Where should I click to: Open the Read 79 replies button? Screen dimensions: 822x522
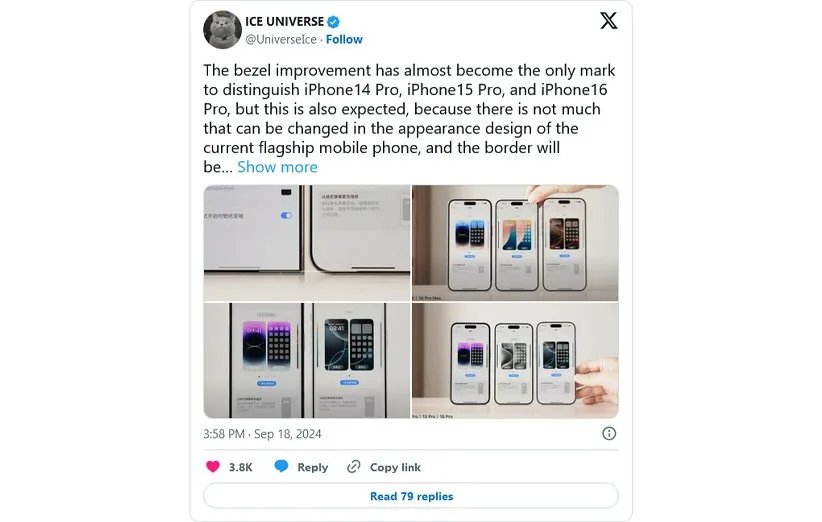(x=411, y=496)
